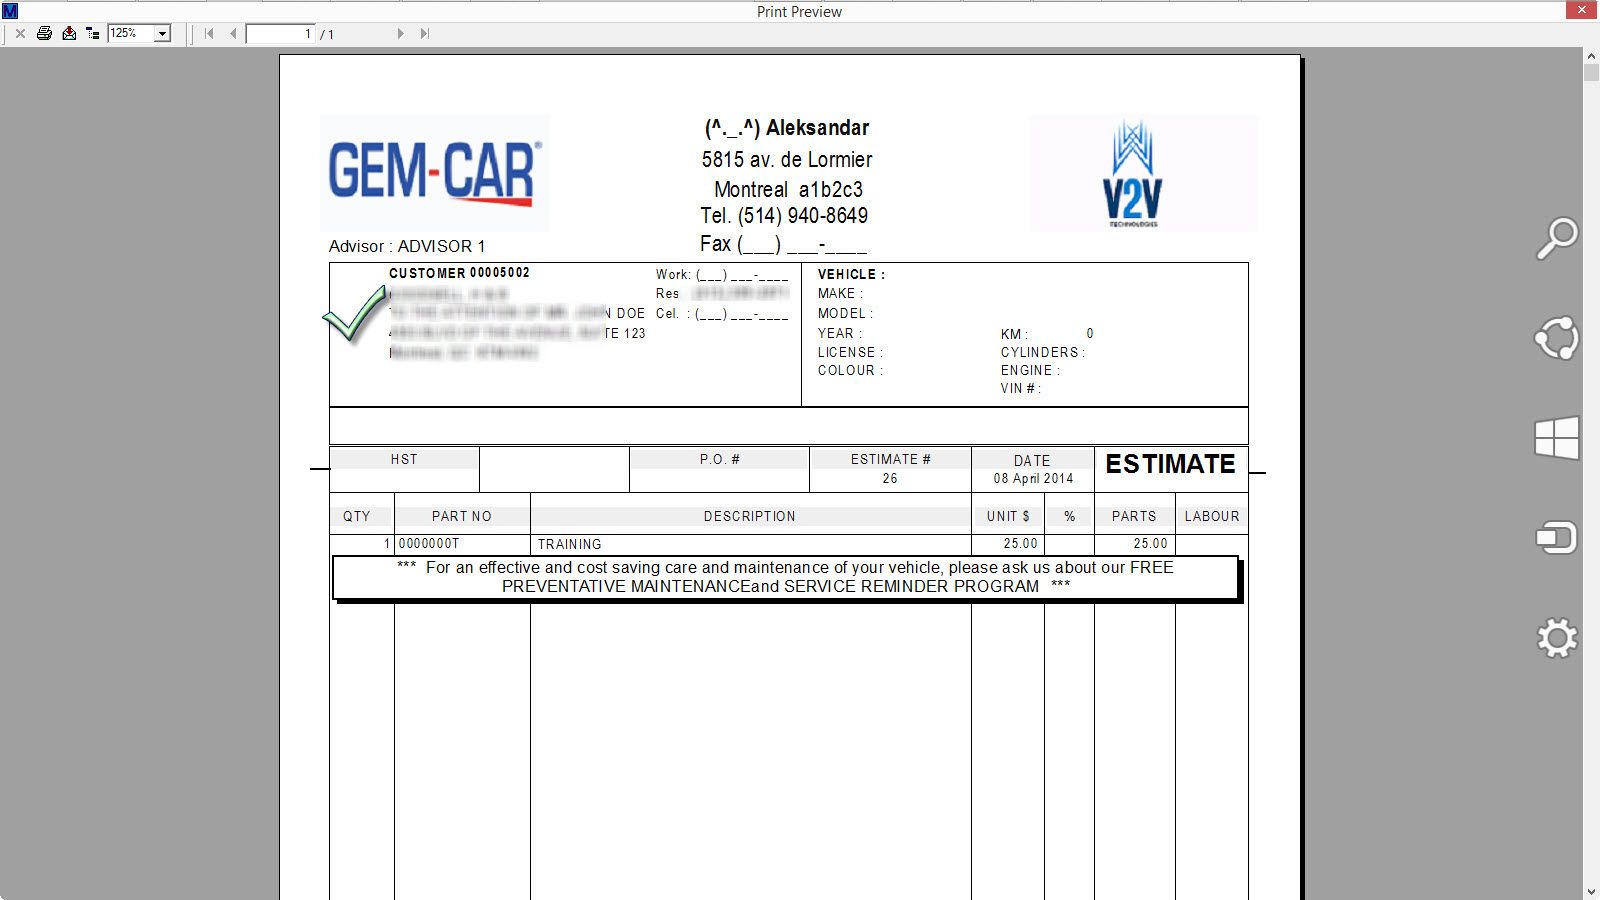Click the ESTIMATE heading text
The image size is (1600, 900).
(1170, 464)
